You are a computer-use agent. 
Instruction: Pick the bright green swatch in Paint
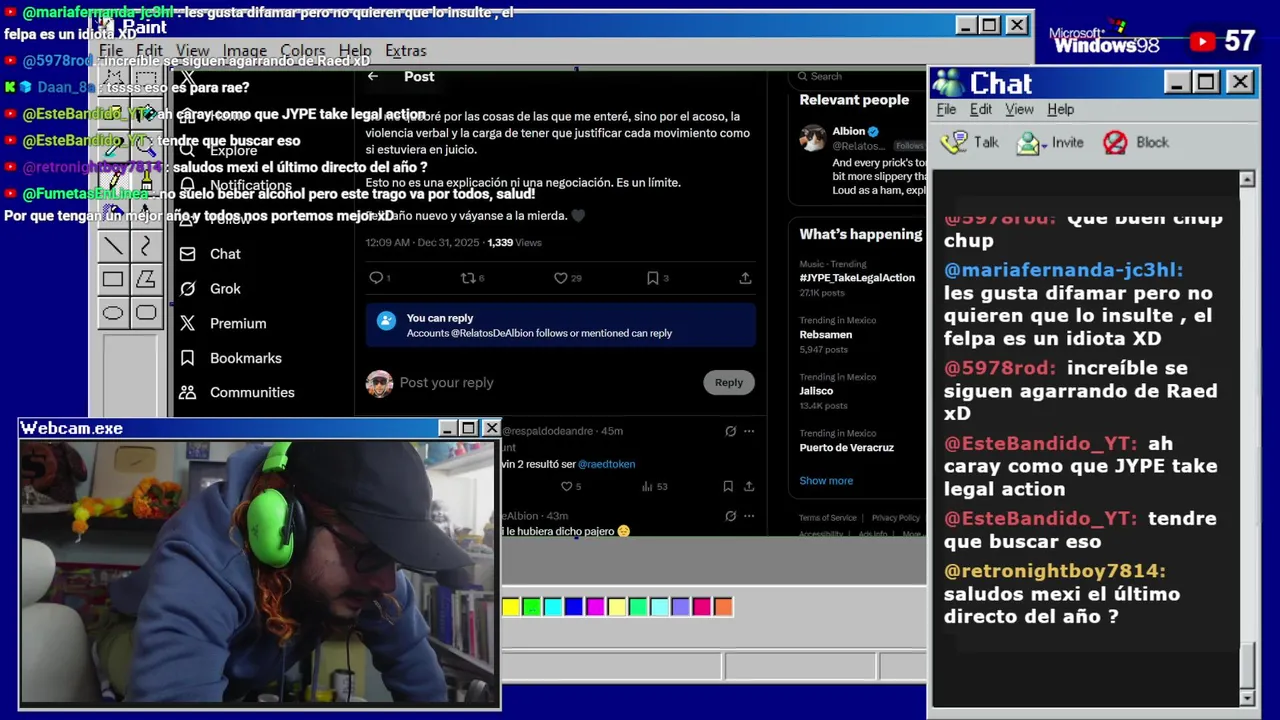click(532, 606)
